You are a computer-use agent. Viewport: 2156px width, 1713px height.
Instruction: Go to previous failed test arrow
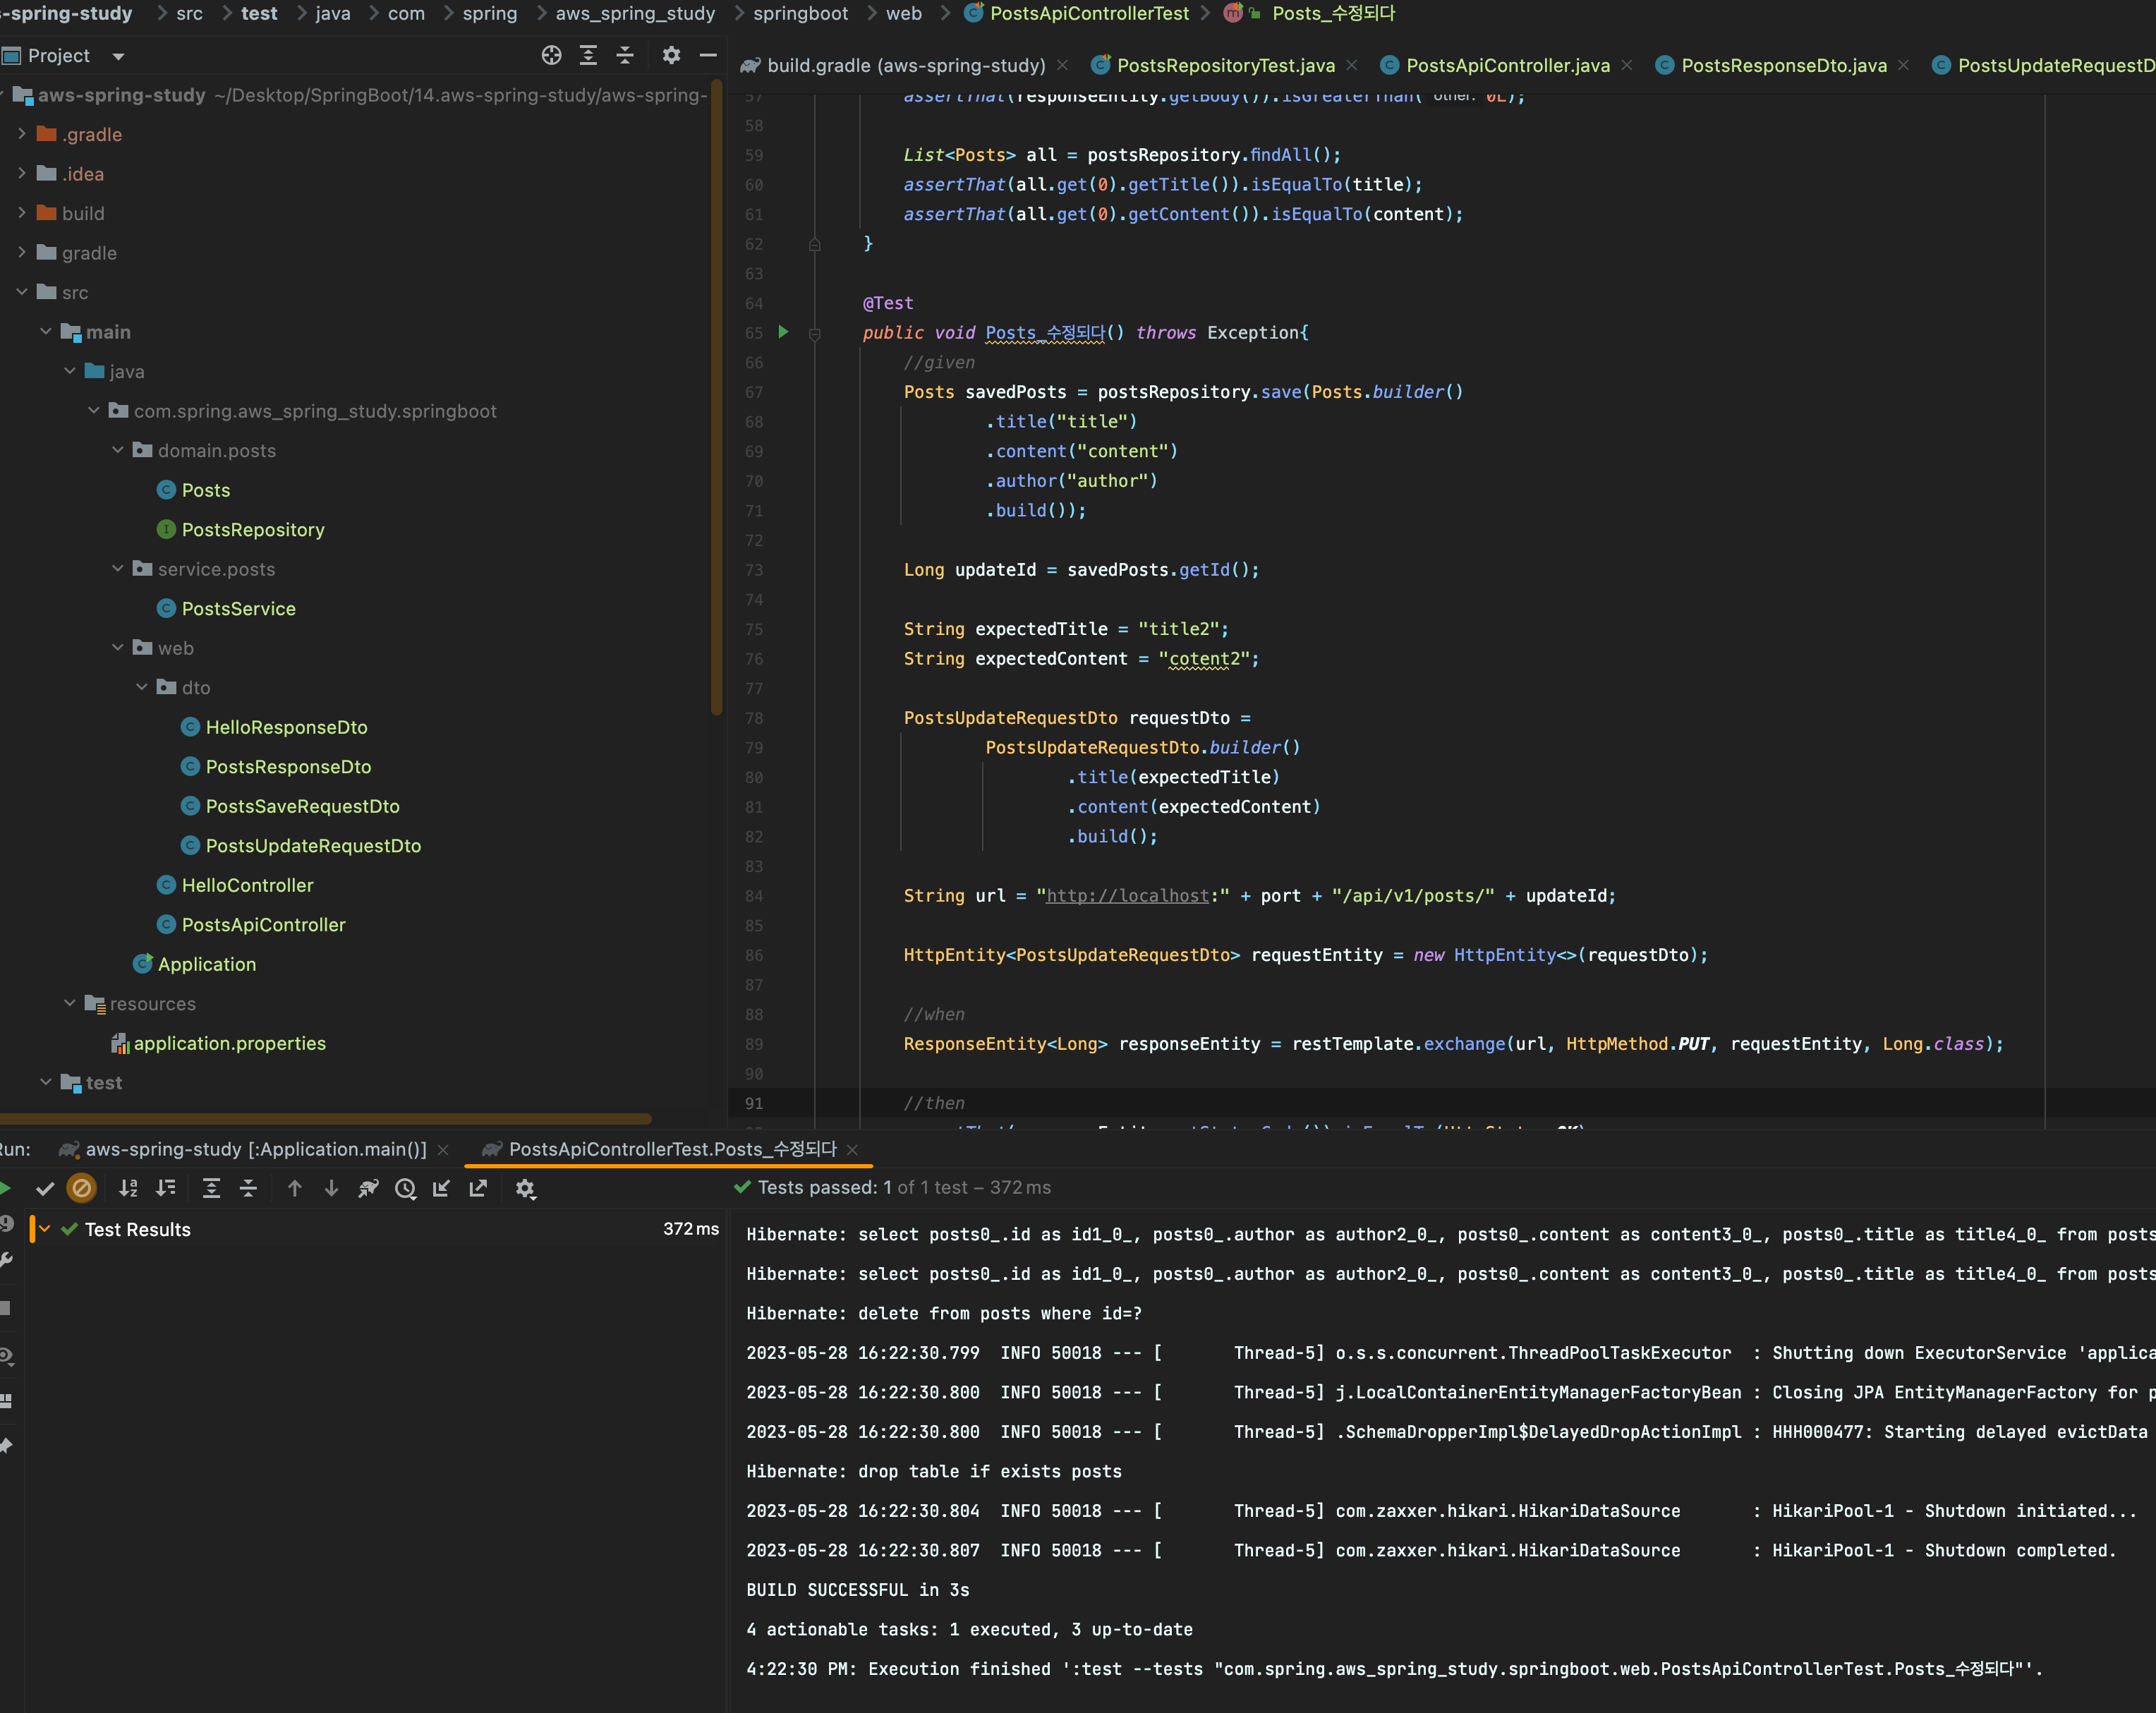294,1189
